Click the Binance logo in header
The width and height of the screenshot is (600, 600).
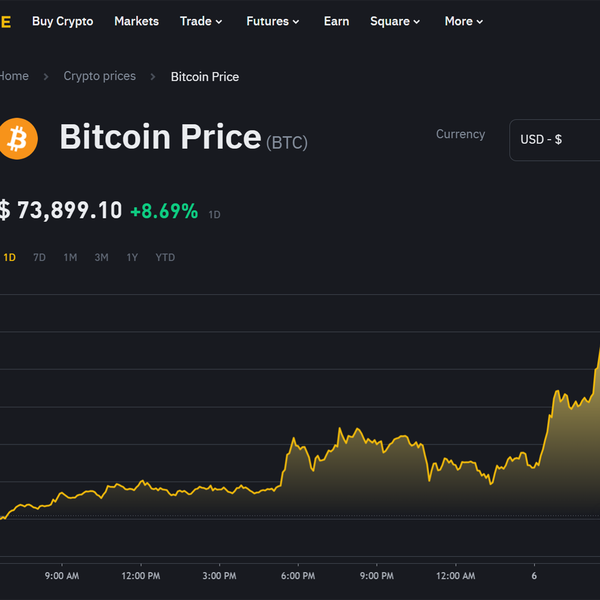point(5,21)
